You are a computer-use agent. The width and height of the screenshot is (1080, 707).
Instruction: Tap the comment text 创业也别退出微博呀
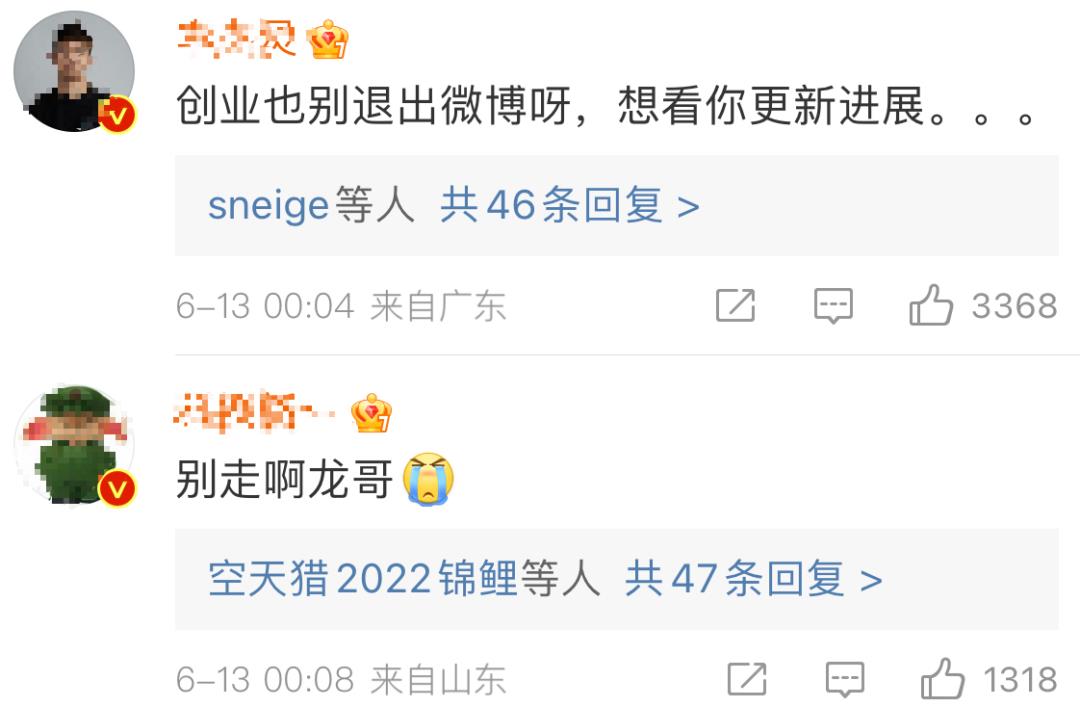click(x=373, y=106)
